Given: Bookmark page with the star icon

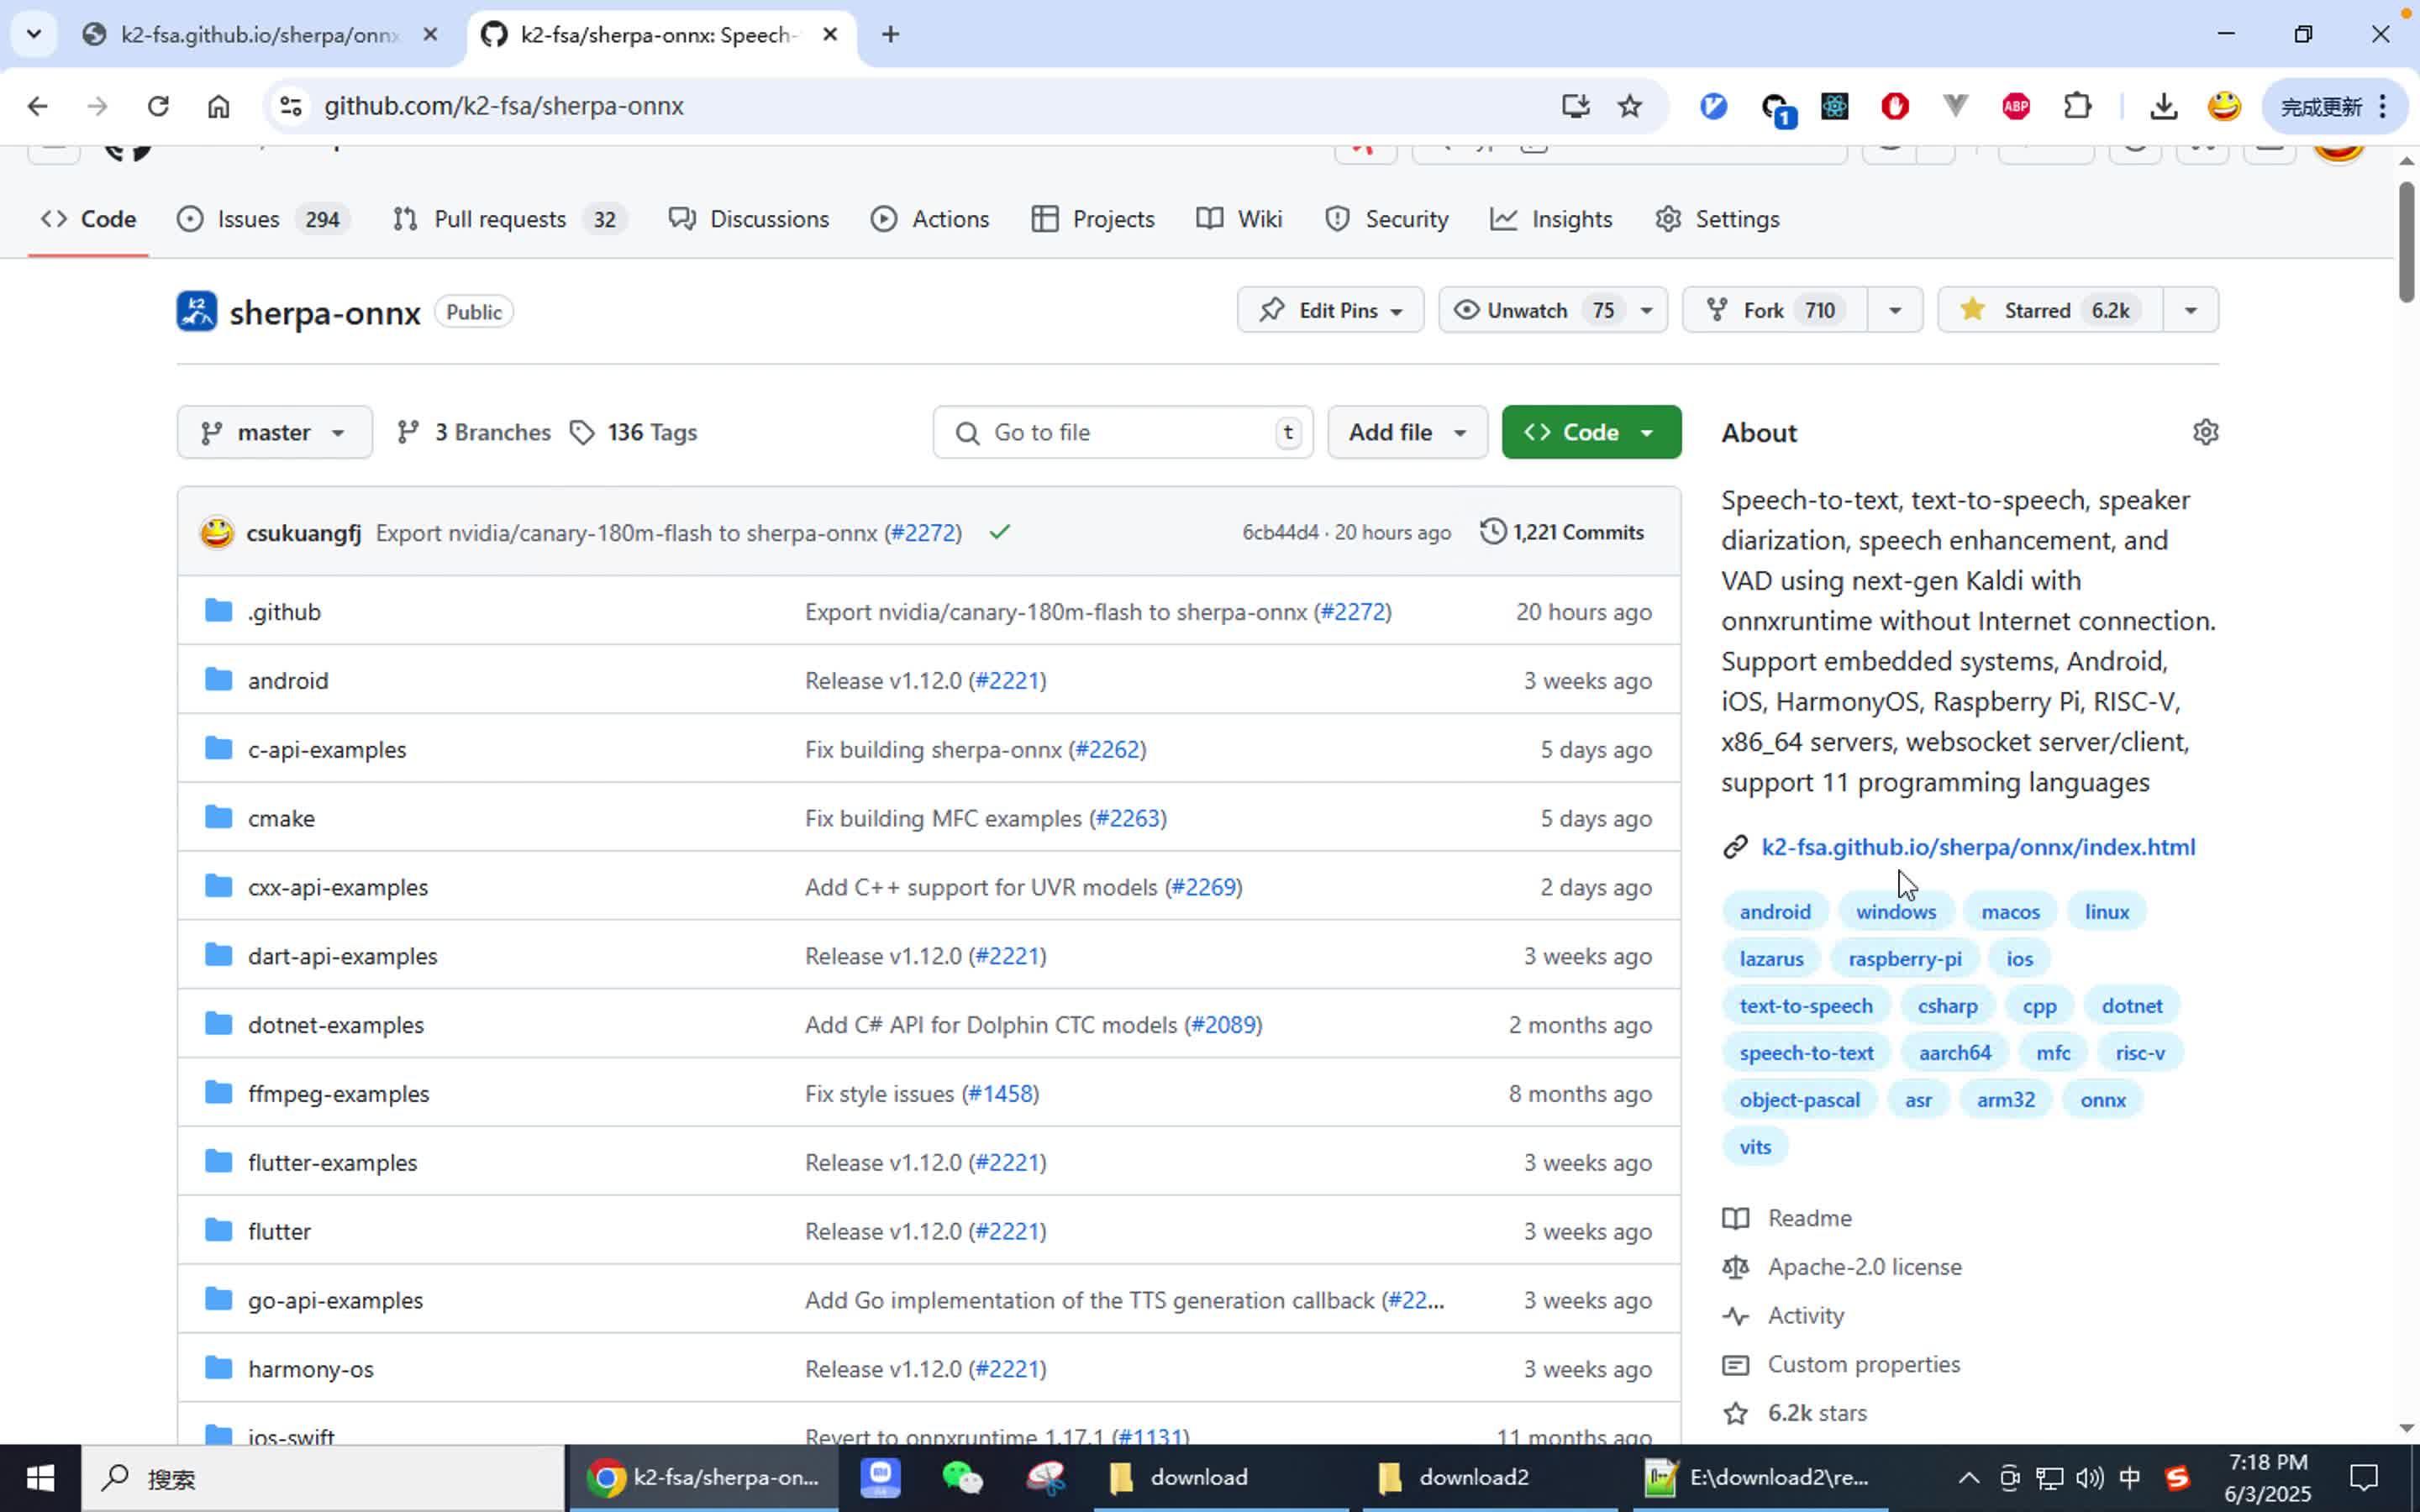Looking at the screenshot, I should click(1629, 106).
